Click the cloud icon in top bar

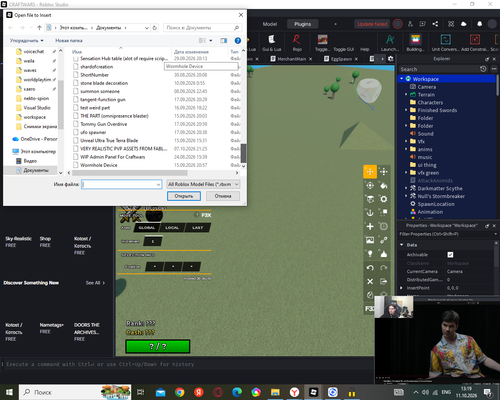464,24
